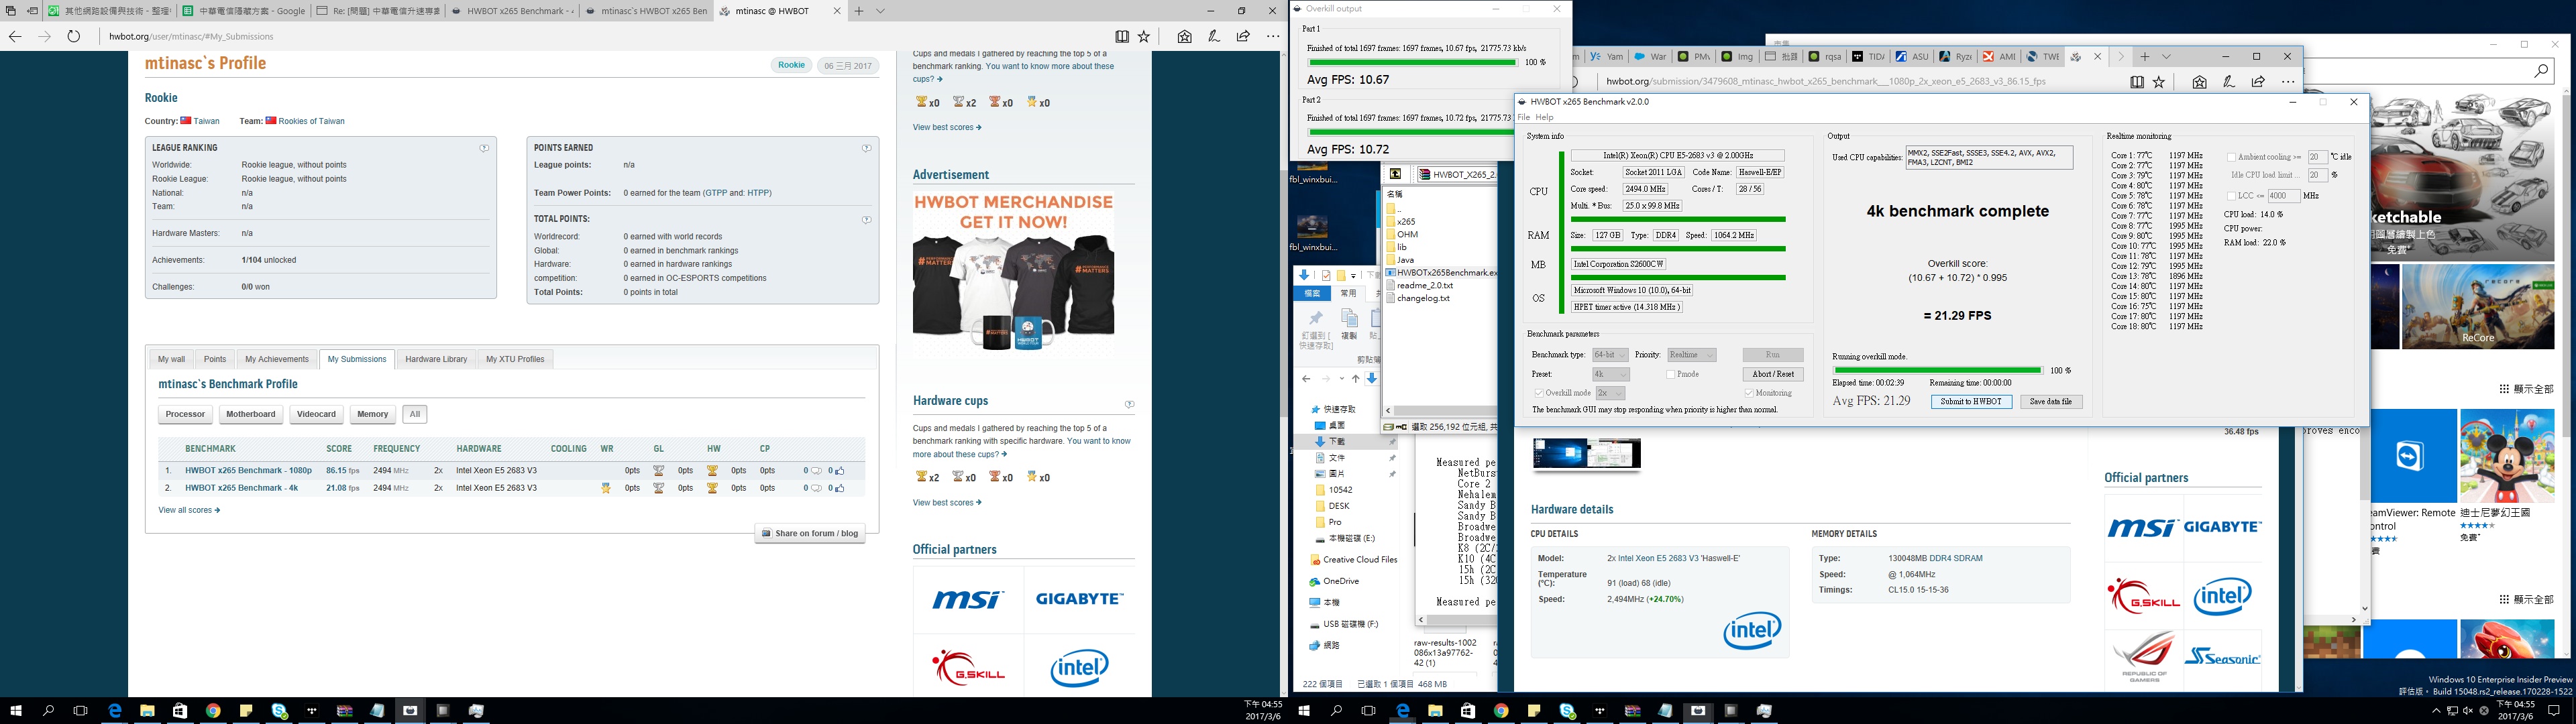Open Windows Store from left taskbar
Screen dimensions: 2576x724
click(180, 711)
